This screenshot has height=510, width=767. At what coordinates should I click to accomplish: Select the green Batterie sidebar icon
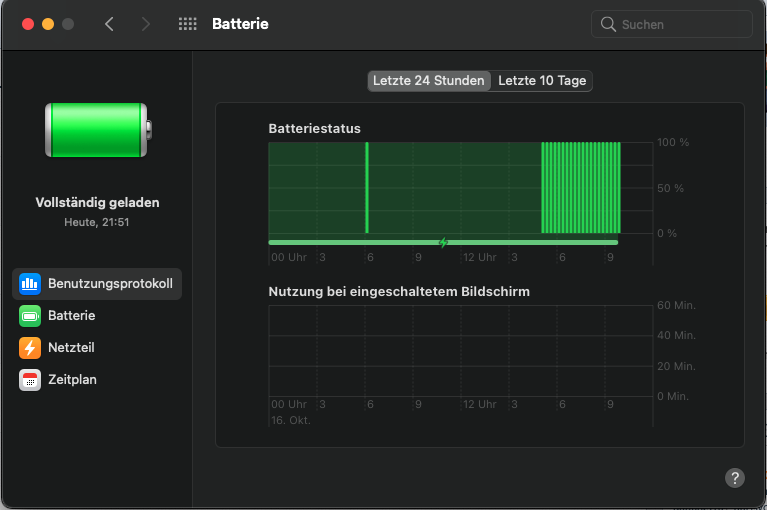(x=30, y=315)
